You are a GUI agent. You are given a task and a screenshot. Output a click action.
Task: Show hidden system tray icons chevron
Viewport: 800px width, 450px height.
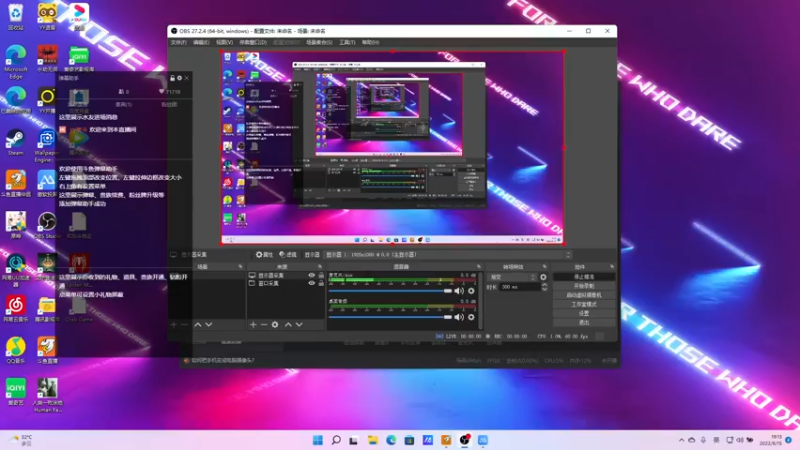(x=681, y=440)
